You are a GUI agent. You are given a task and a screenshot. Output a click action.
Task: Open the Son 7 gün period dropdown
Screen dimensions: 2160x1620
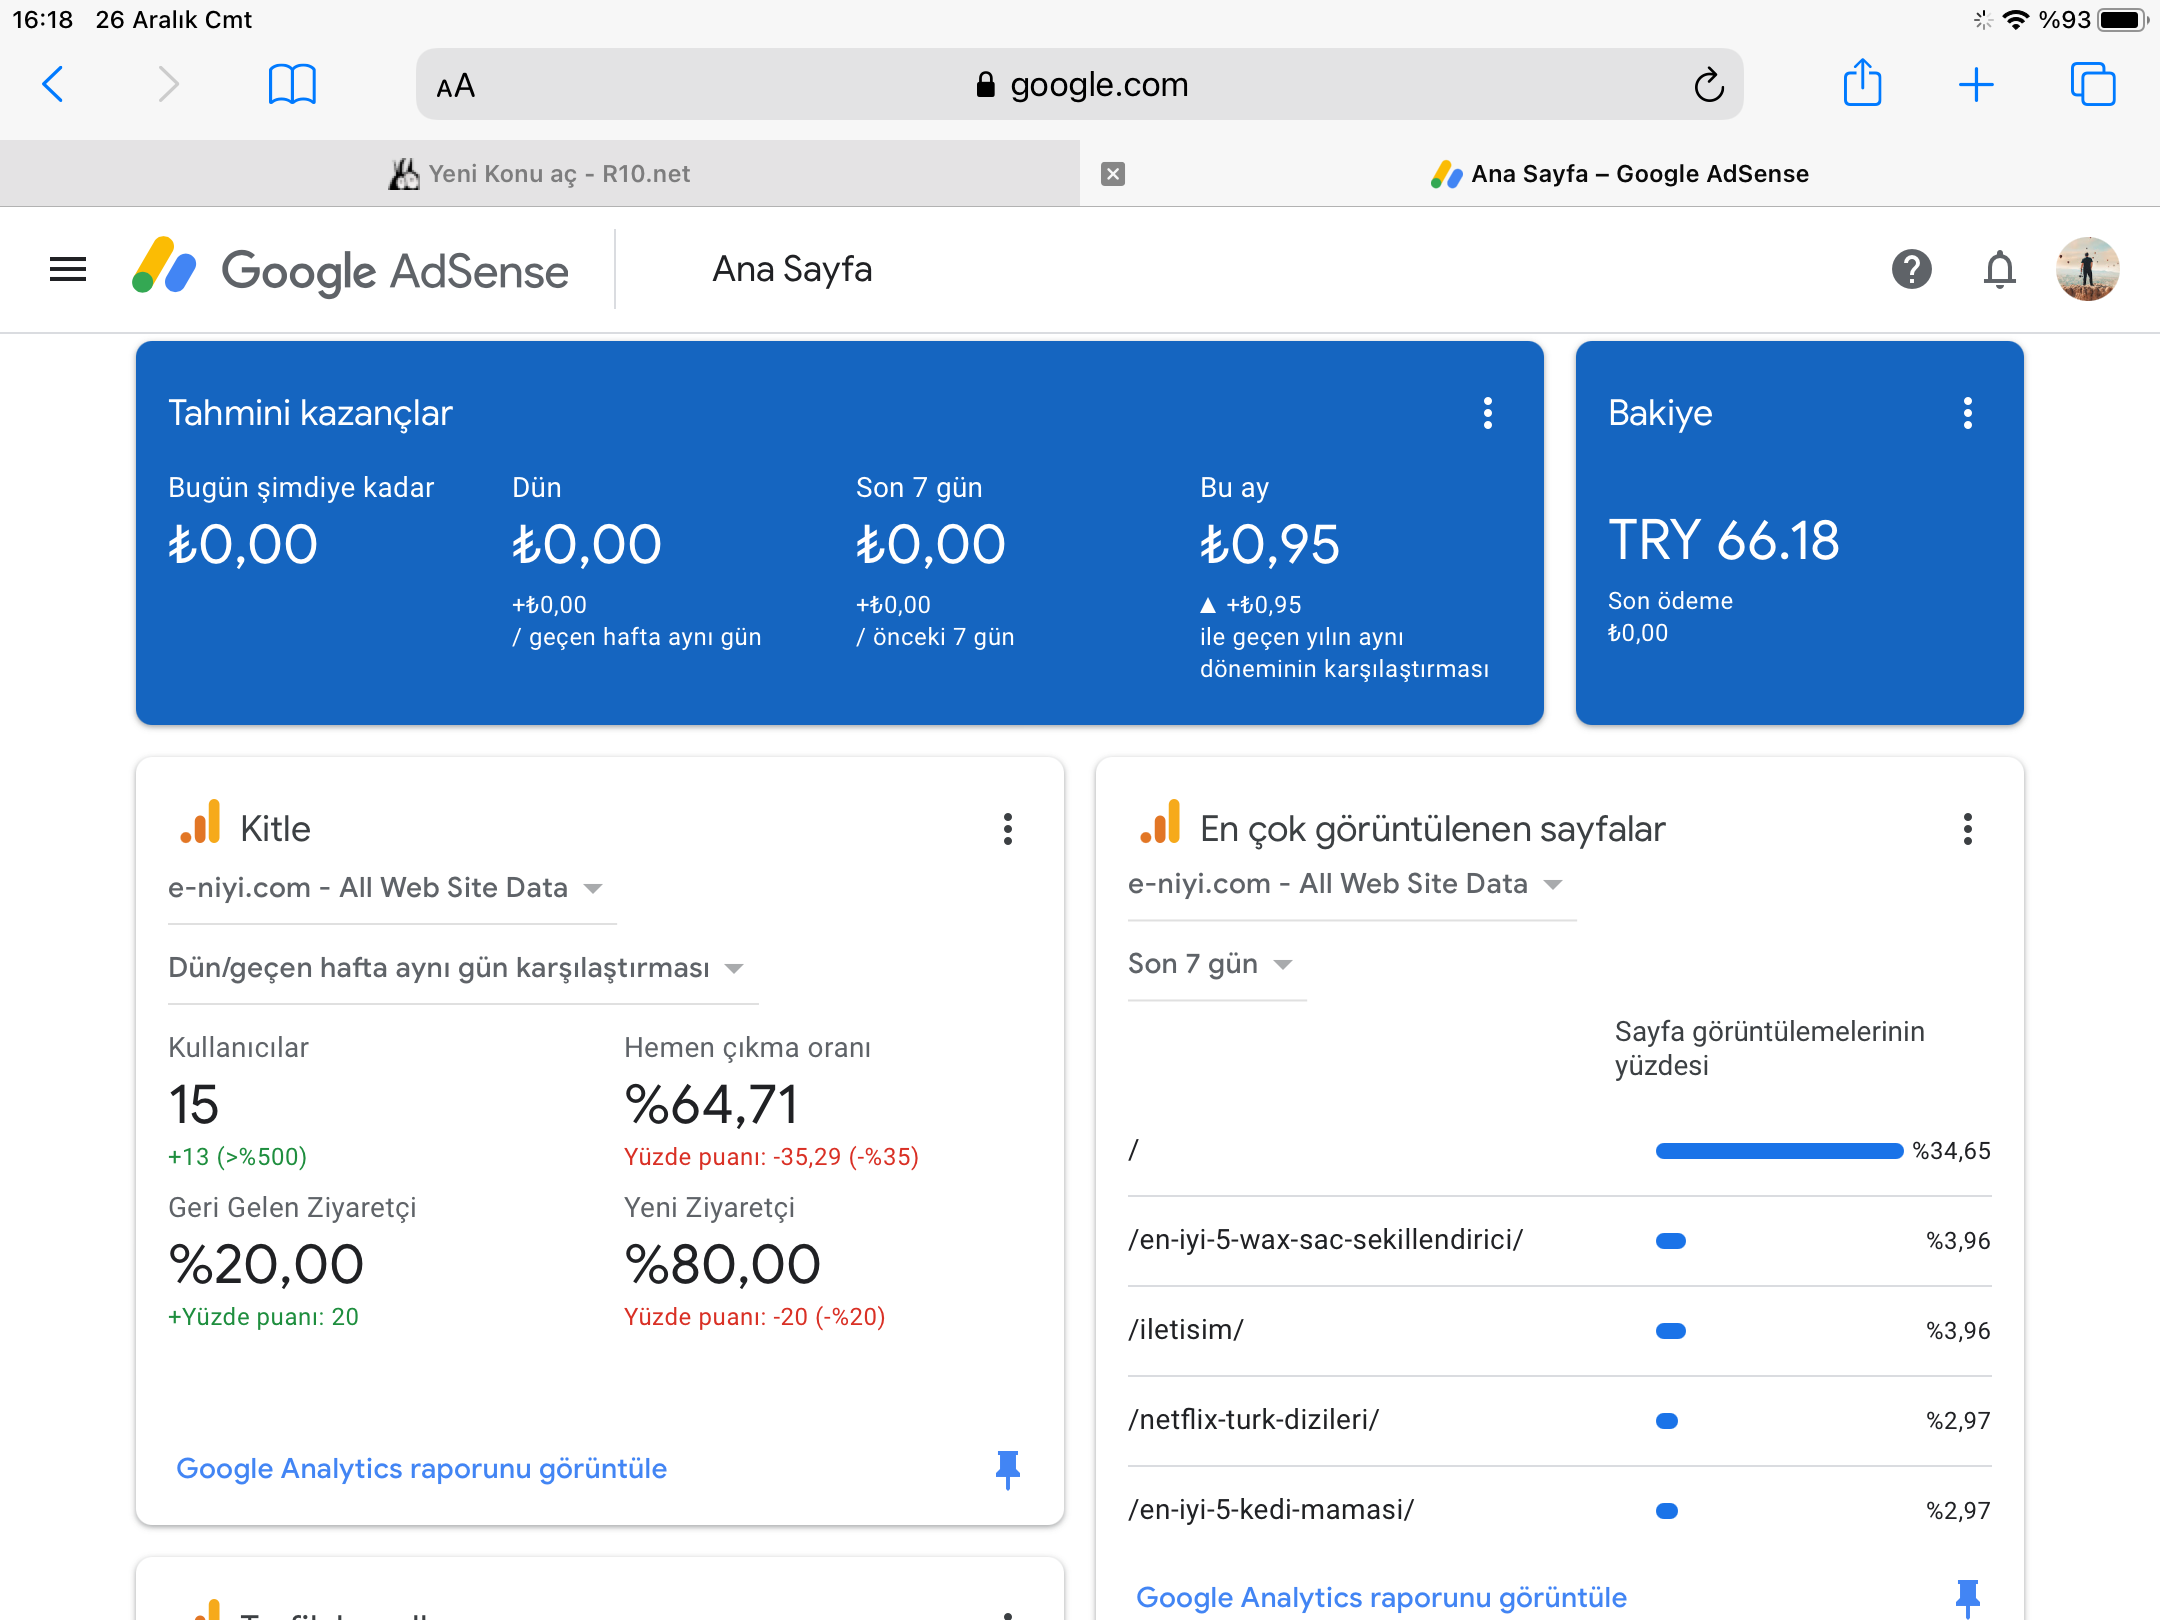click(x=1217, y=964)
